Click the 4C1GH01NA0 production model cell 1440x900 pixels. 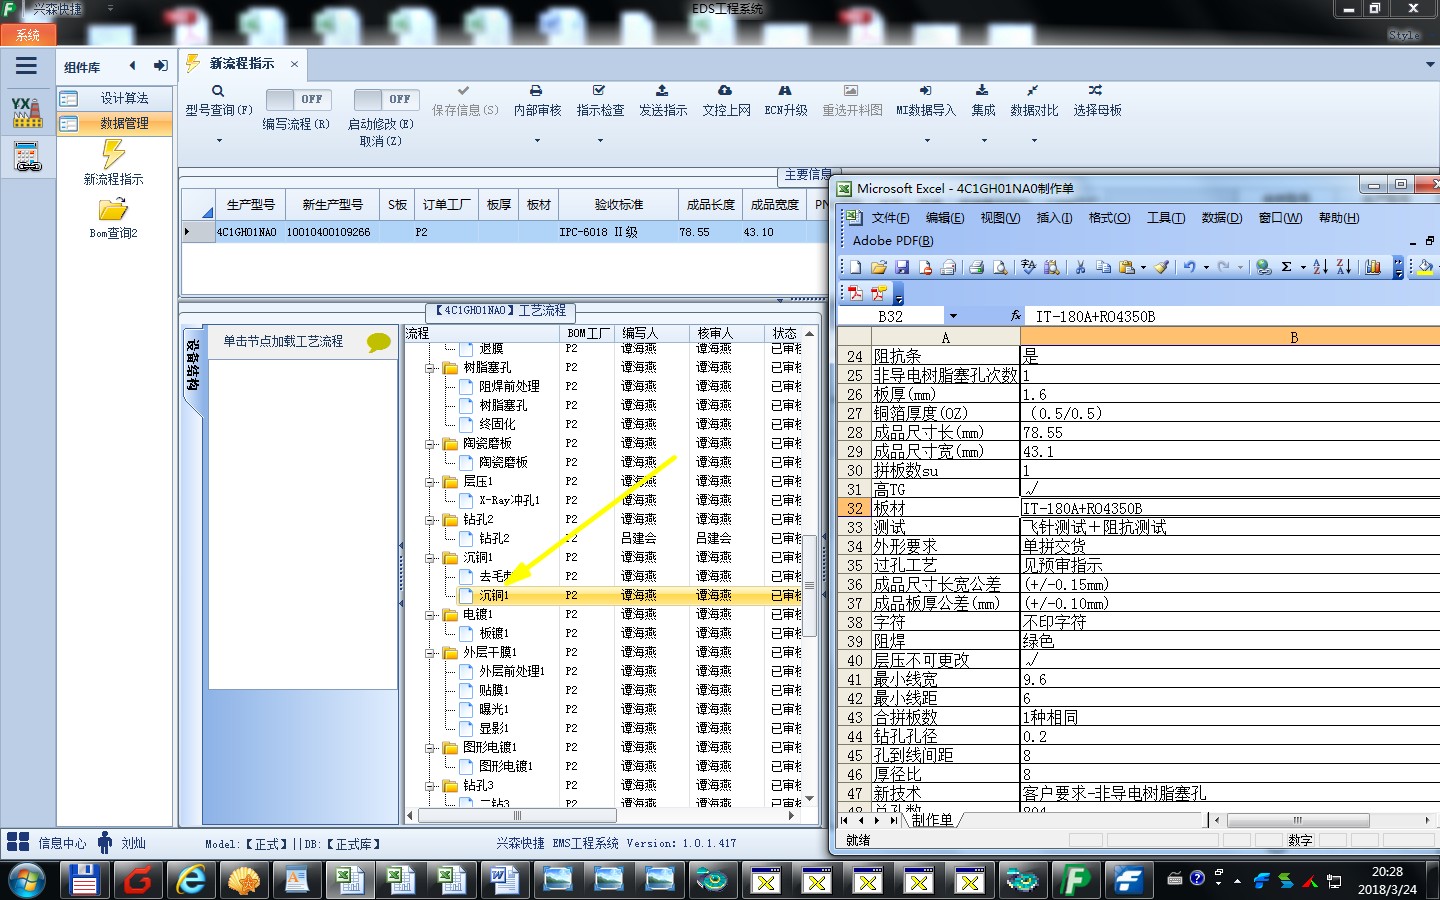tap(246, 232)
